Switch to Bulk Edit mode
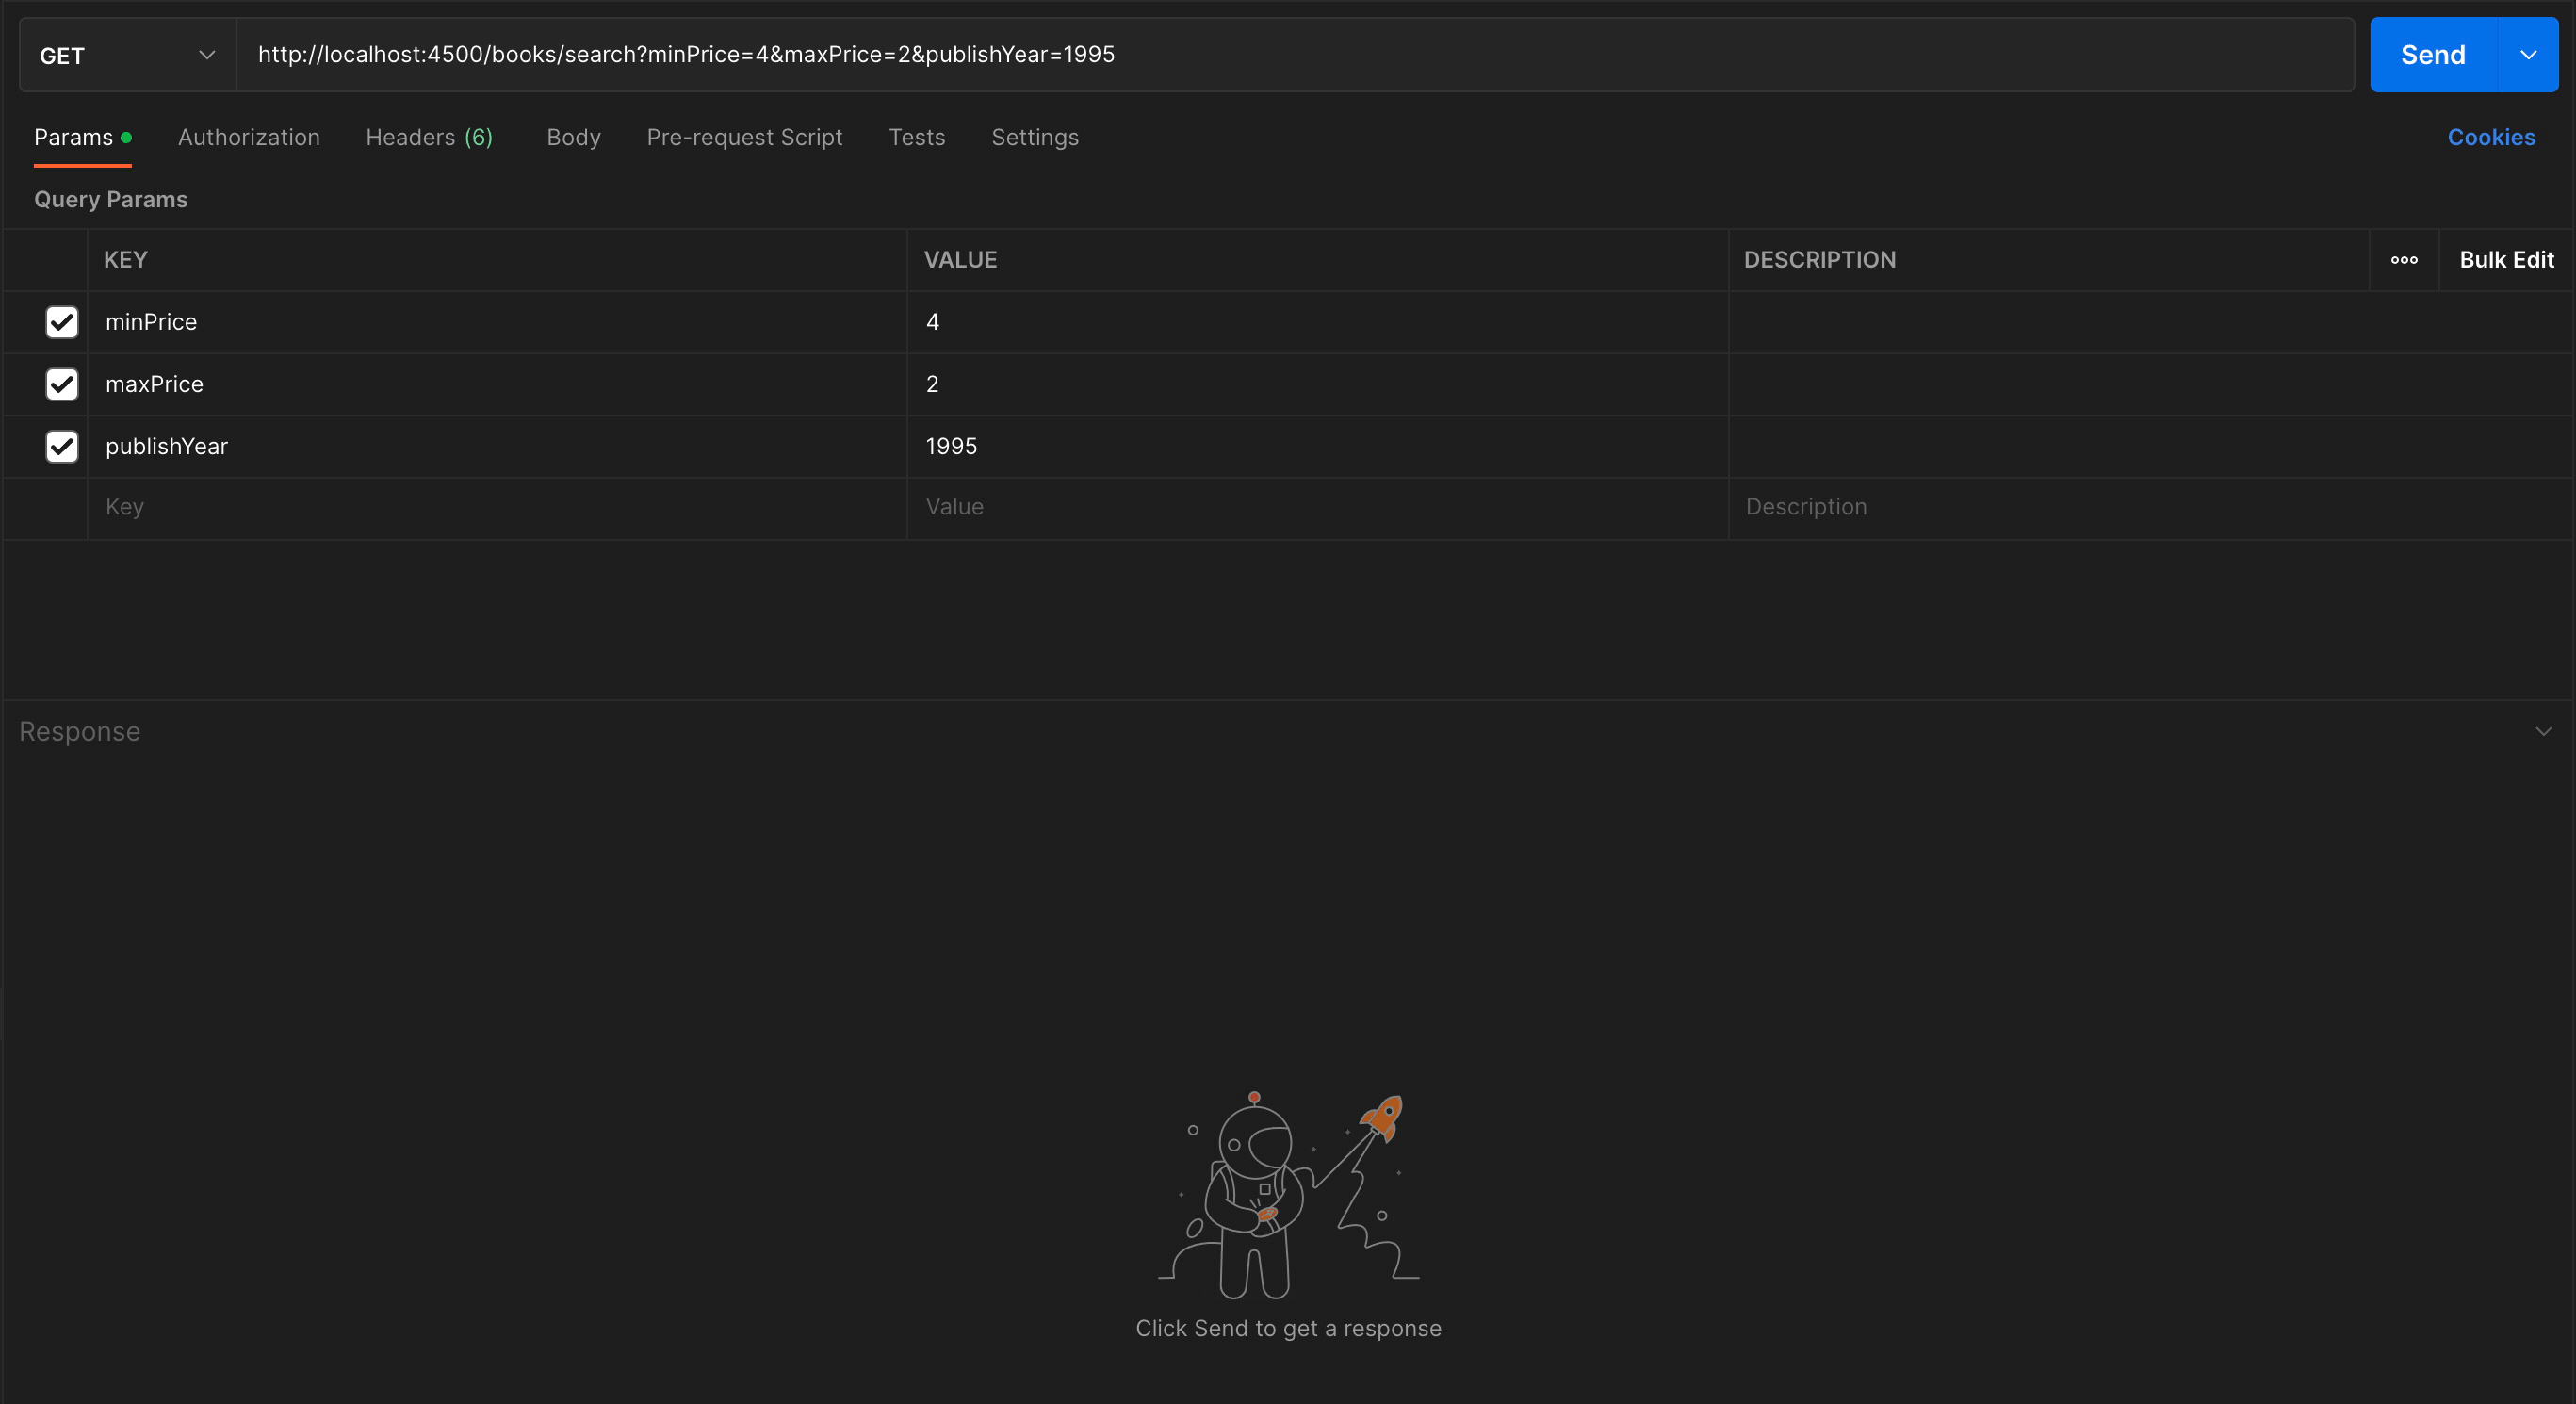The width and height of the screenshot is (2576, 1404). (2507, 259)
